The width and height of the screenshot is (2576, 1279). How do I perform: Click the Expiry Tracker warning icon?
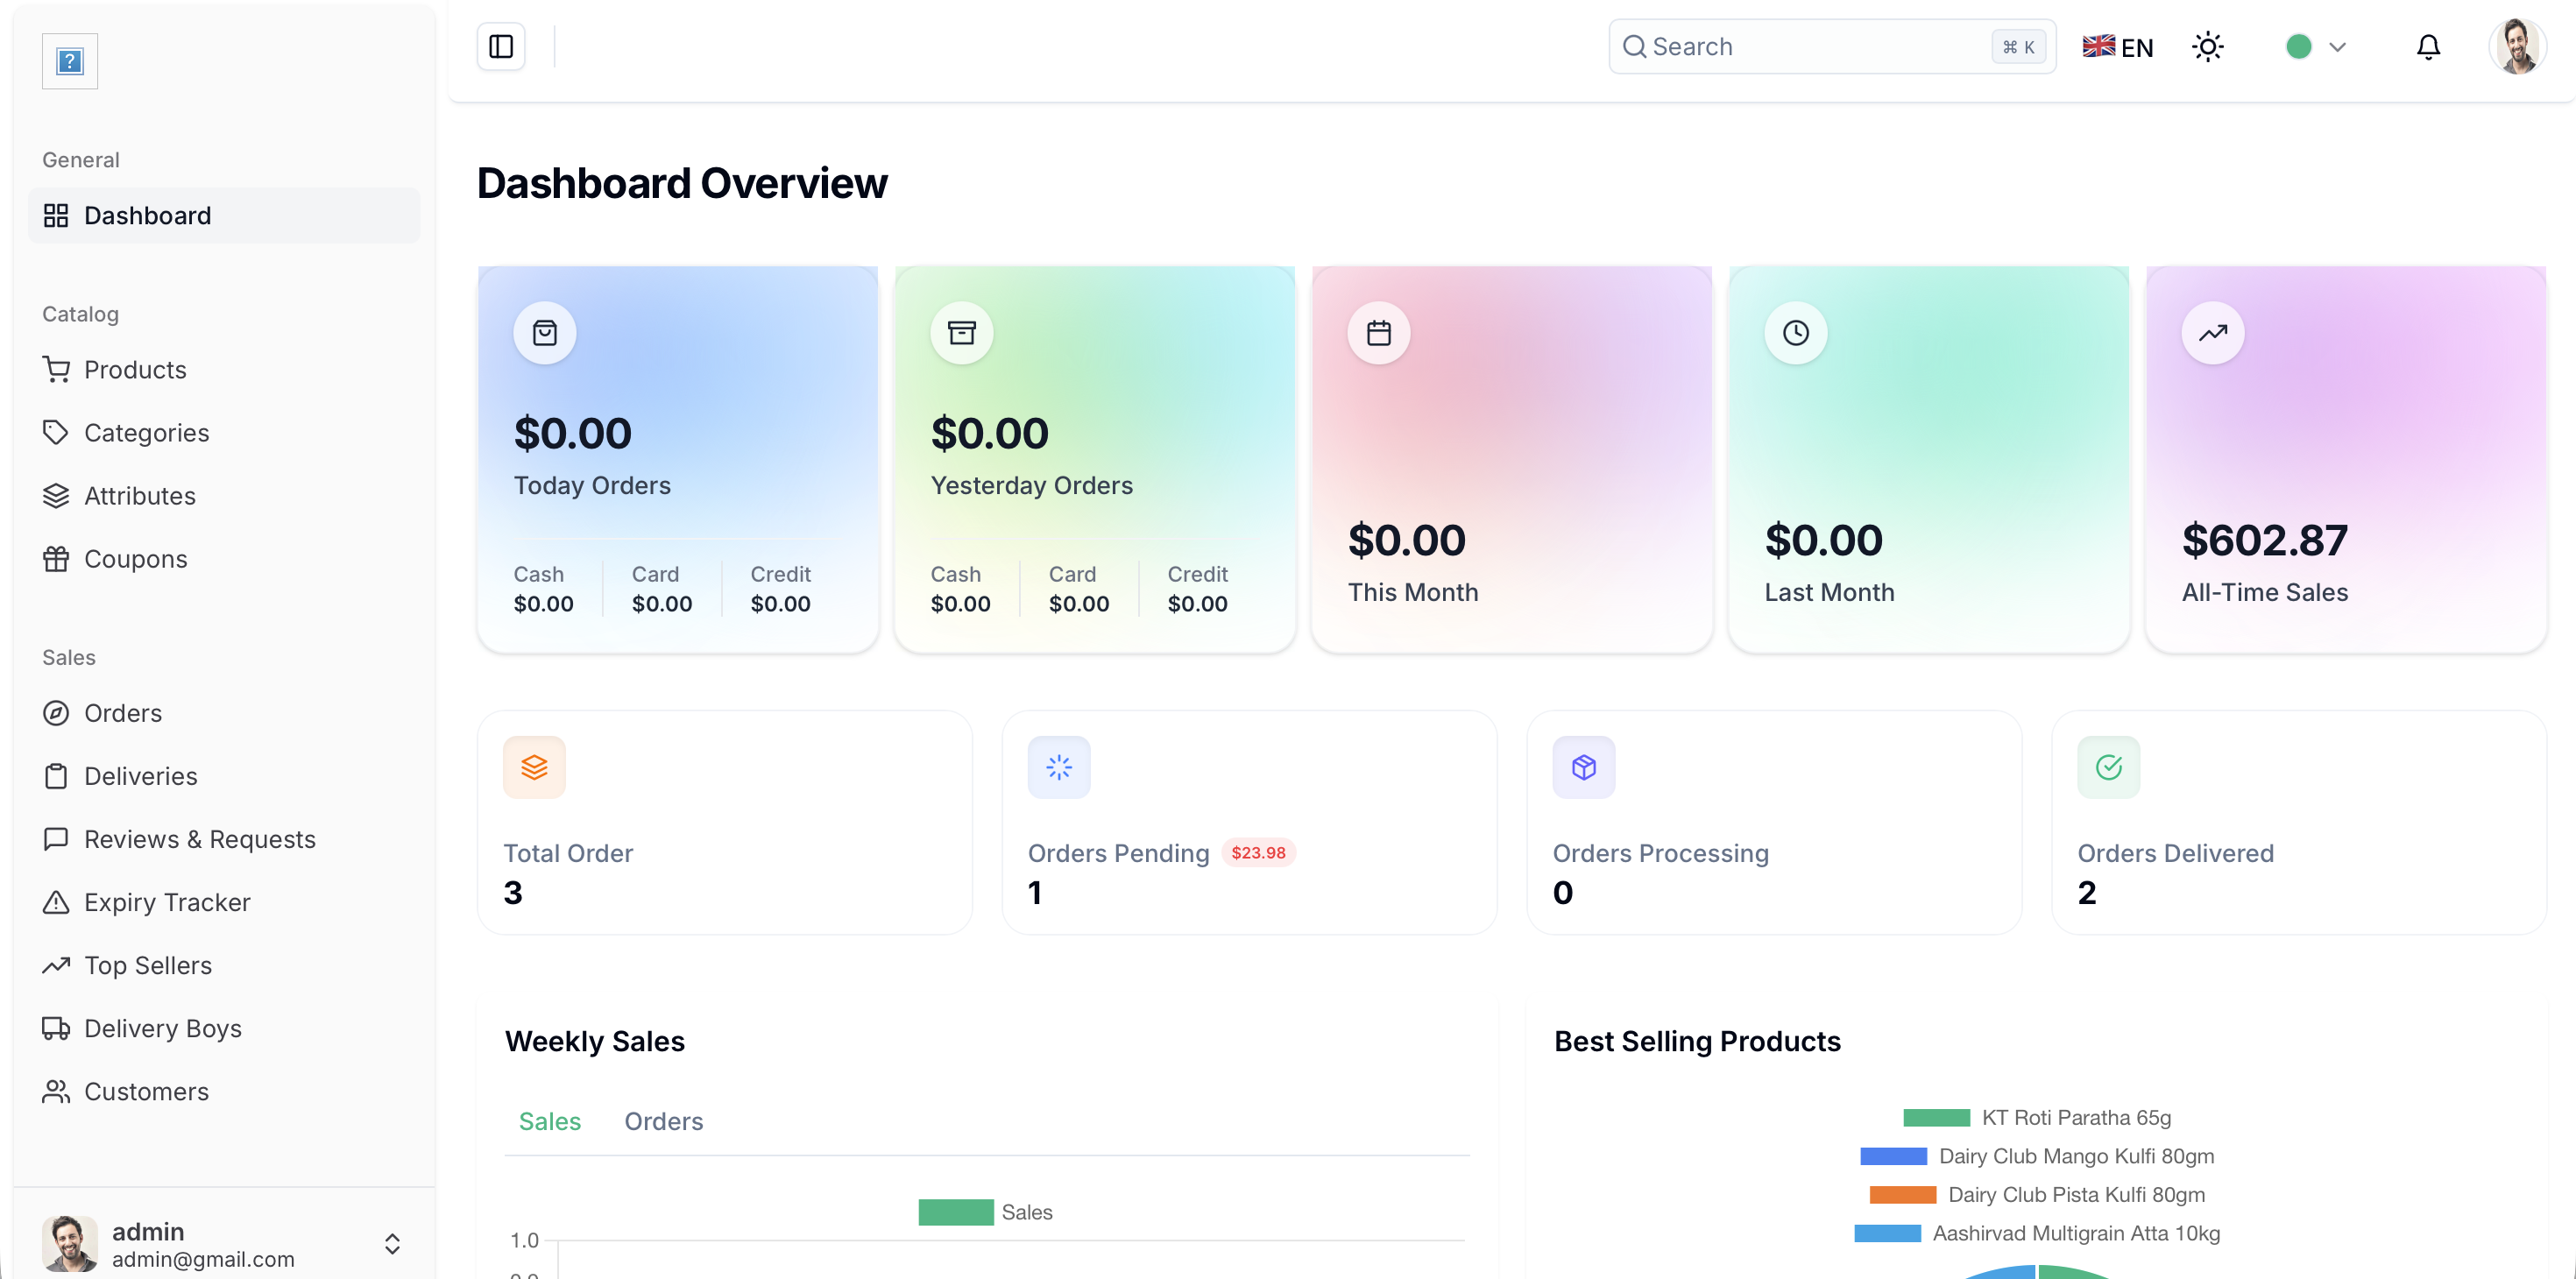pyautogui.click(x=56, y=902)
